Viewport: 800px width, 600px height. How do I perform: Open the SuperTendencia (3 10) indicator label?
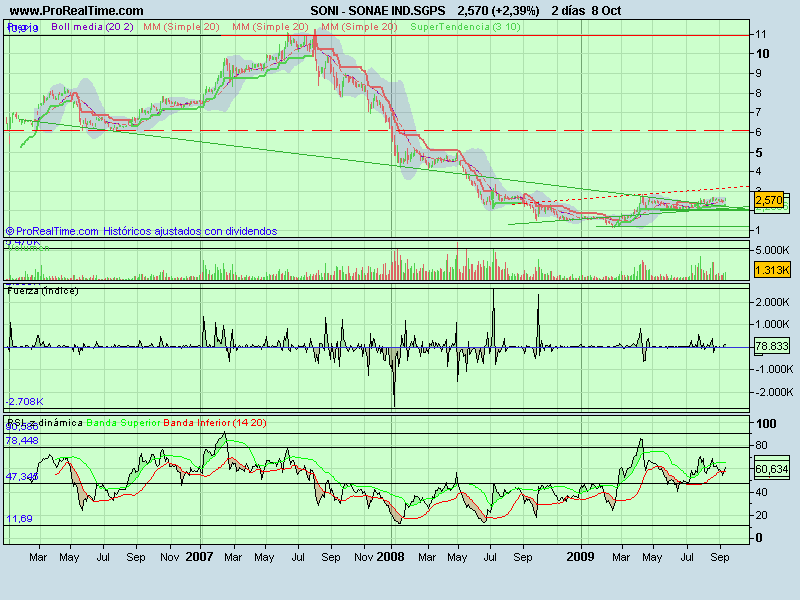465,27
